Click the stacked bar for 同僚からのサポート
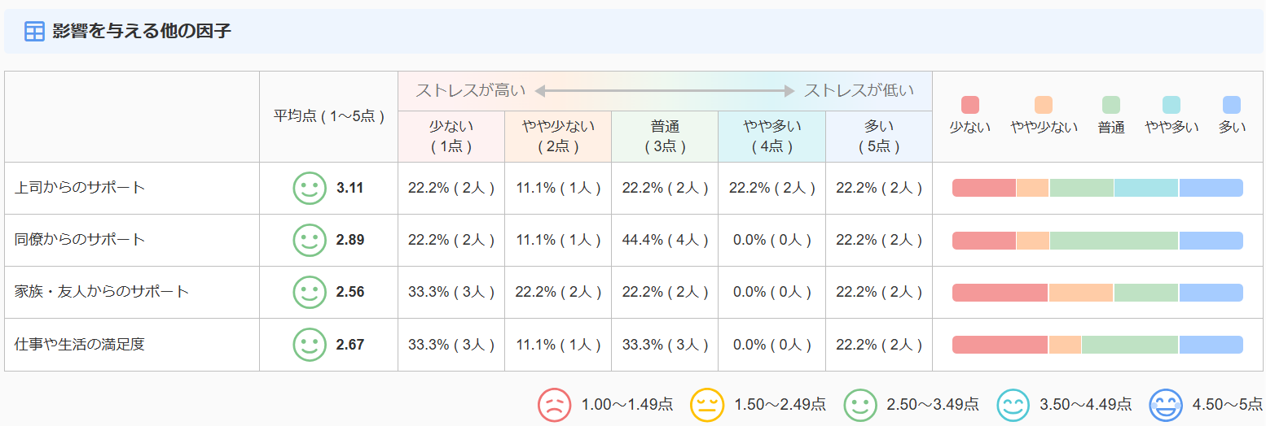 (x=1097, y=240)
